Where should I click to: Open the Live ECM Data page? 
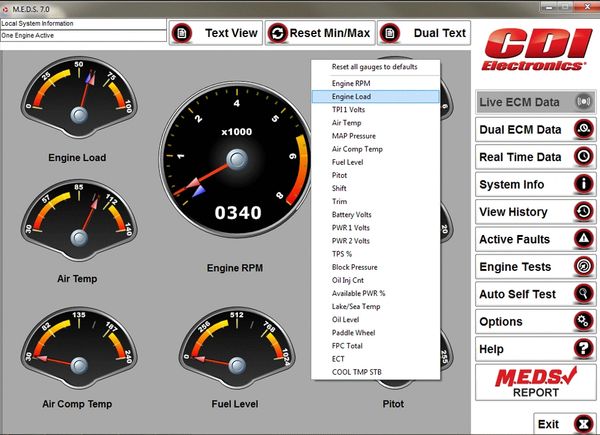536,102
